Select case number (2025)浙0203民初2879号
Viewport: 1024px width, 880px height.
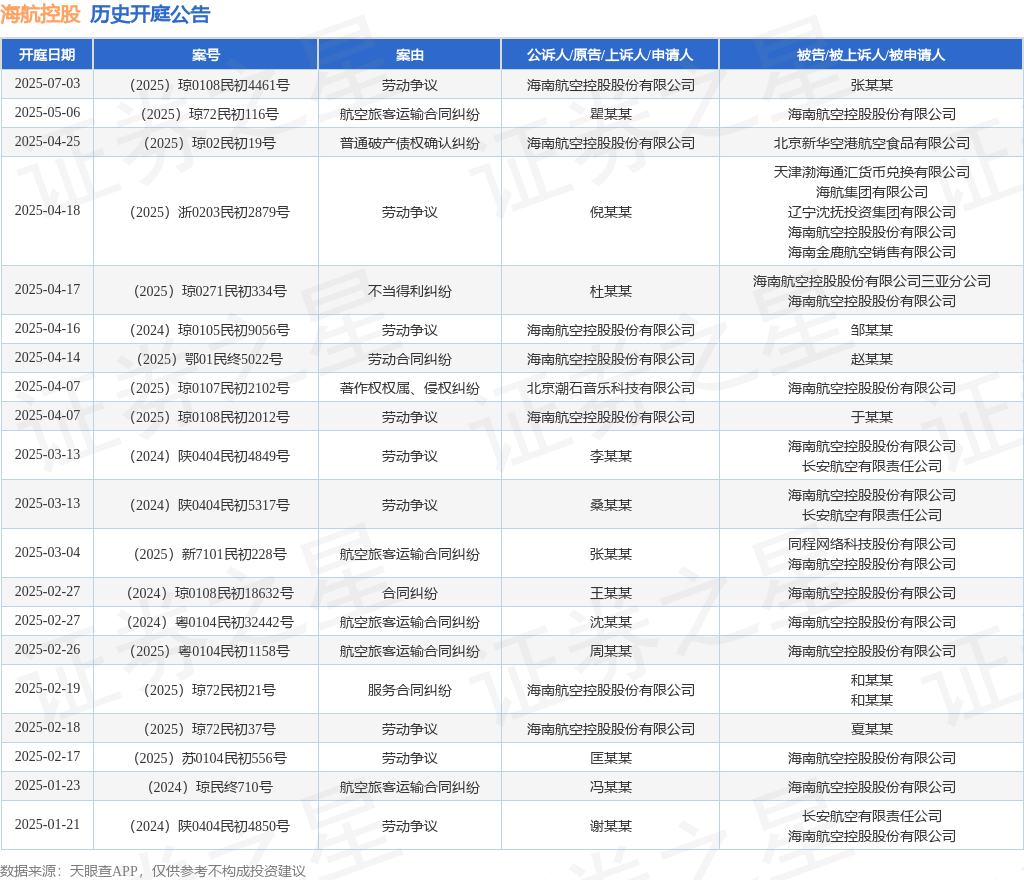click(206, 212)
